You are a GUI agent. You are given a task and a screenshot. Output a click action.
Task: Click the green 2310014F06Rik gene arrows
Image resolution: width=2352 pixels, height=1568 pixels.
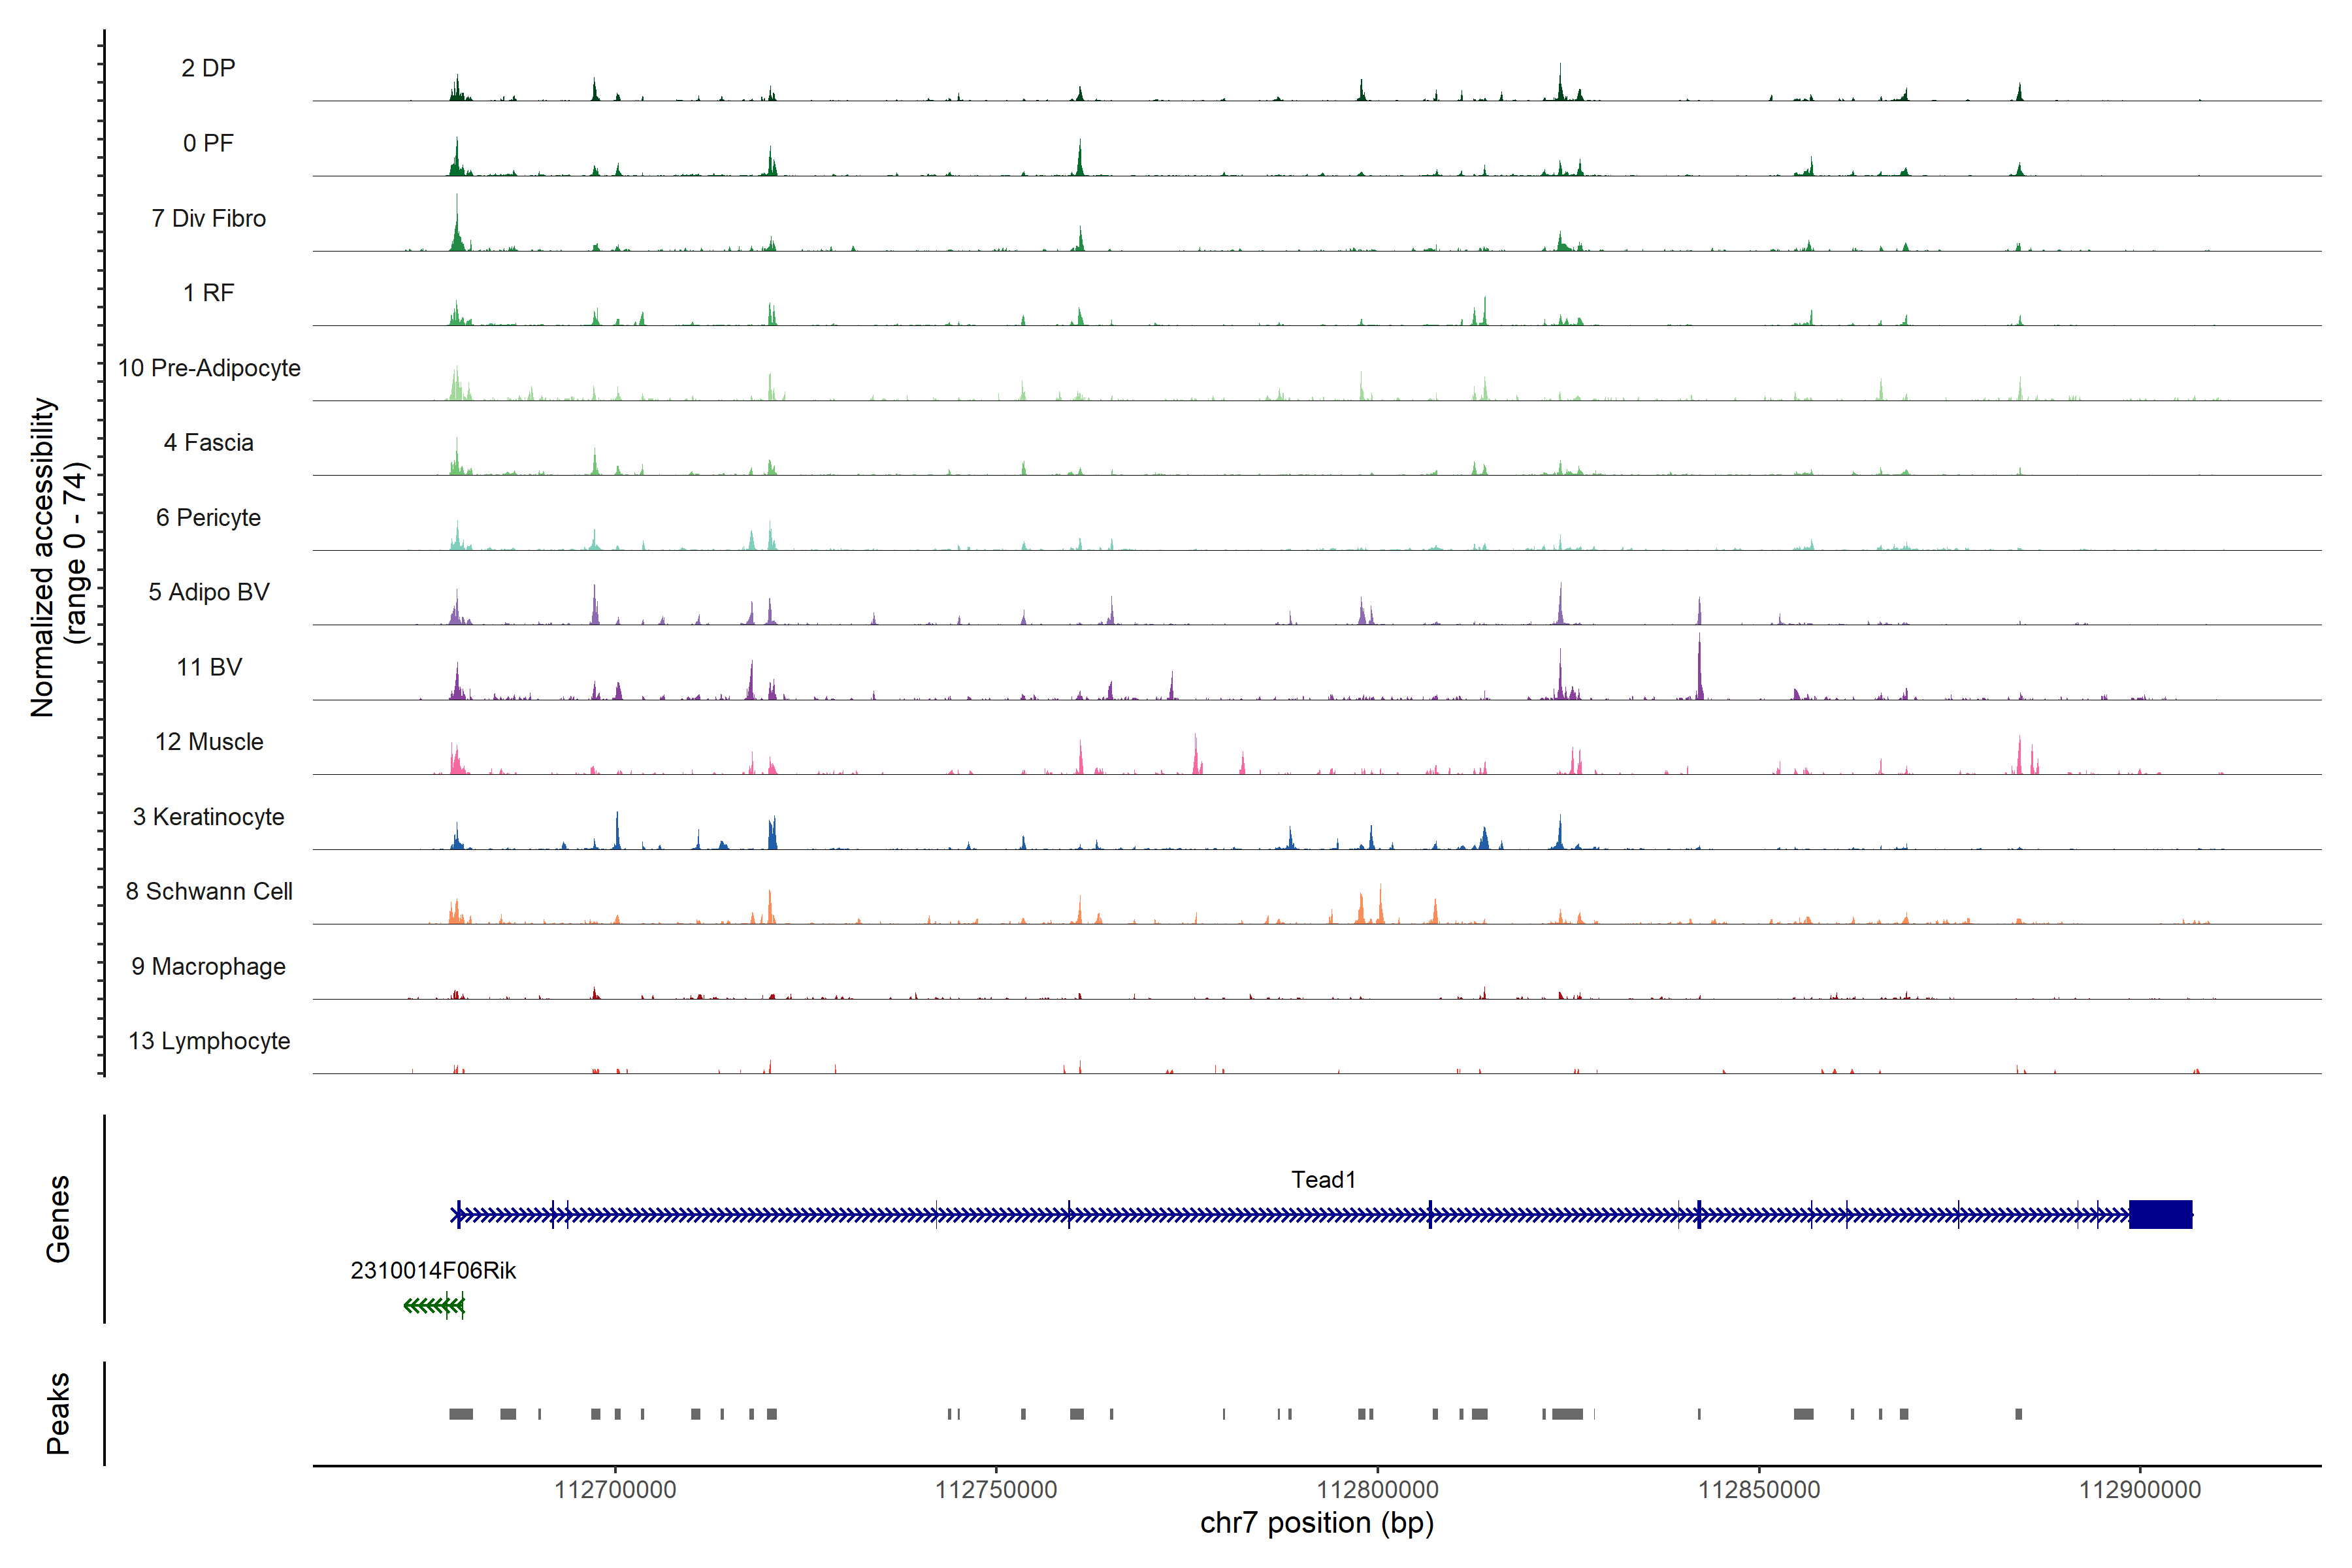(x=434, y=1305)
